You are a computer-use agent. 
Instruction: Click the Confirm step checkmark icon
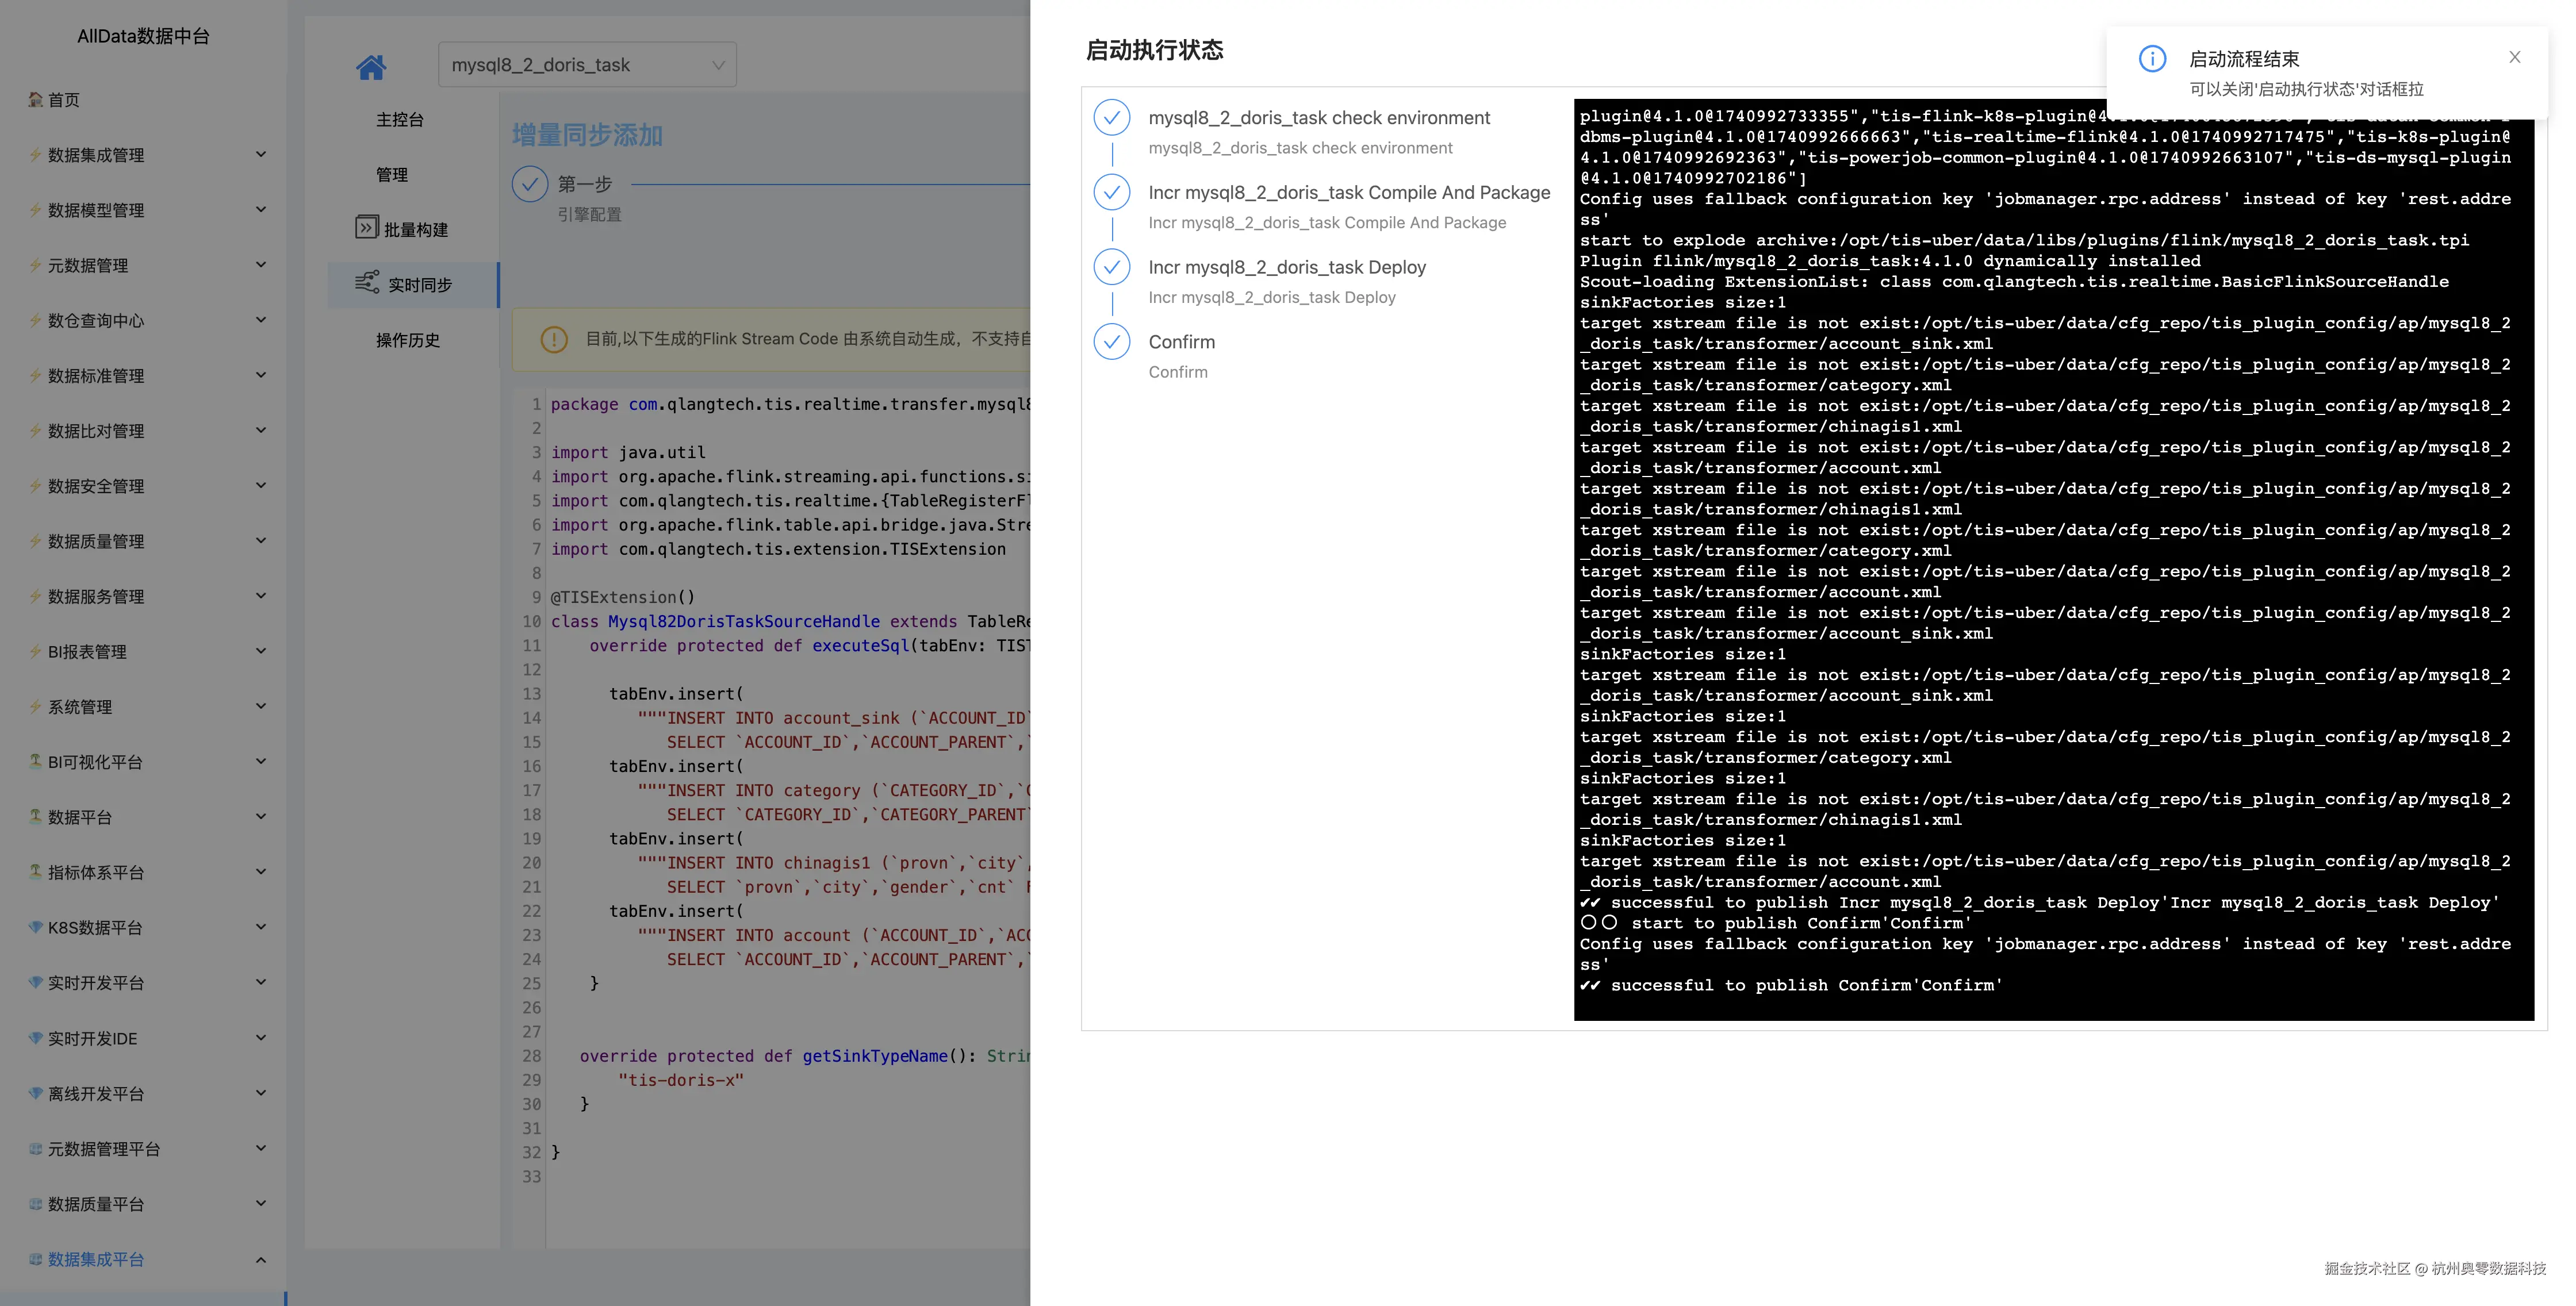1111,342
